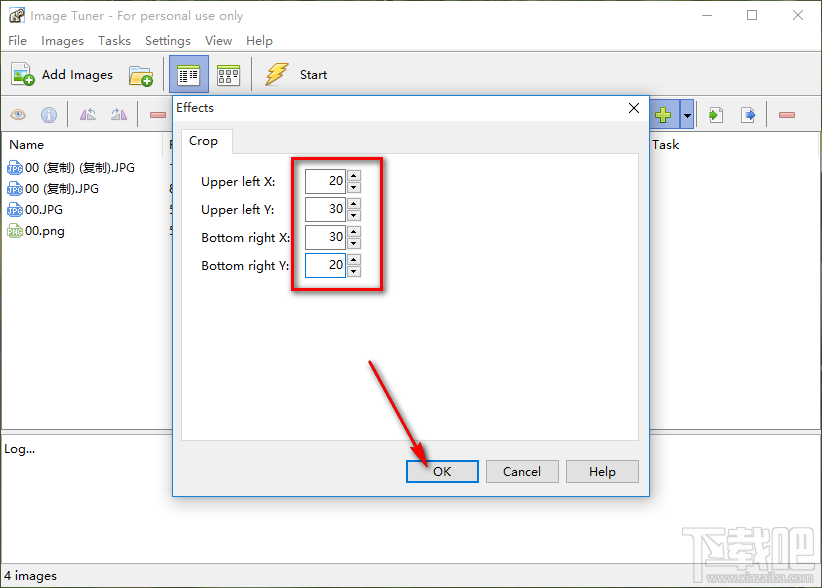Click the Upper left X input field
The image size is (822, 588).
(x=326, y=181)
